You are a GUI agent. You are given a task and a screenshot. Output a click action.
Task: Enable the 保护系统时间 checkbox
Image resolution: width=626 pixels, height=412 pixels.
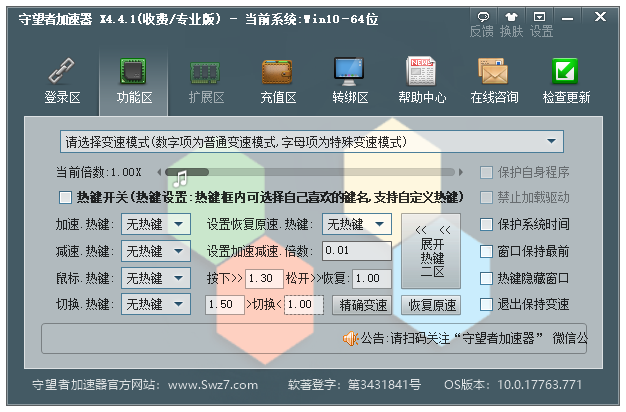point(486,224)
